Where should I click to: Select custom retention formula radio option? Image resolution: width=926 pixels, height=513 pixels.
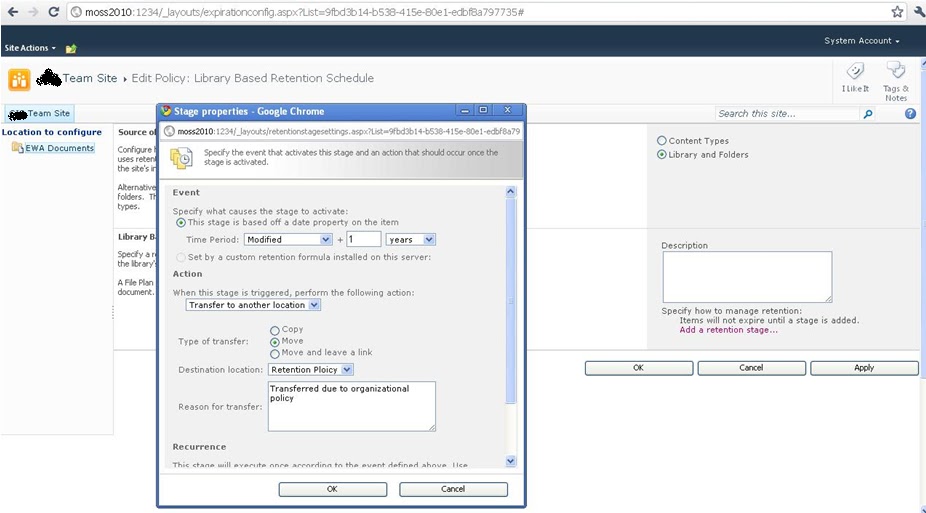pyautogui.click(x=181, y=257)
